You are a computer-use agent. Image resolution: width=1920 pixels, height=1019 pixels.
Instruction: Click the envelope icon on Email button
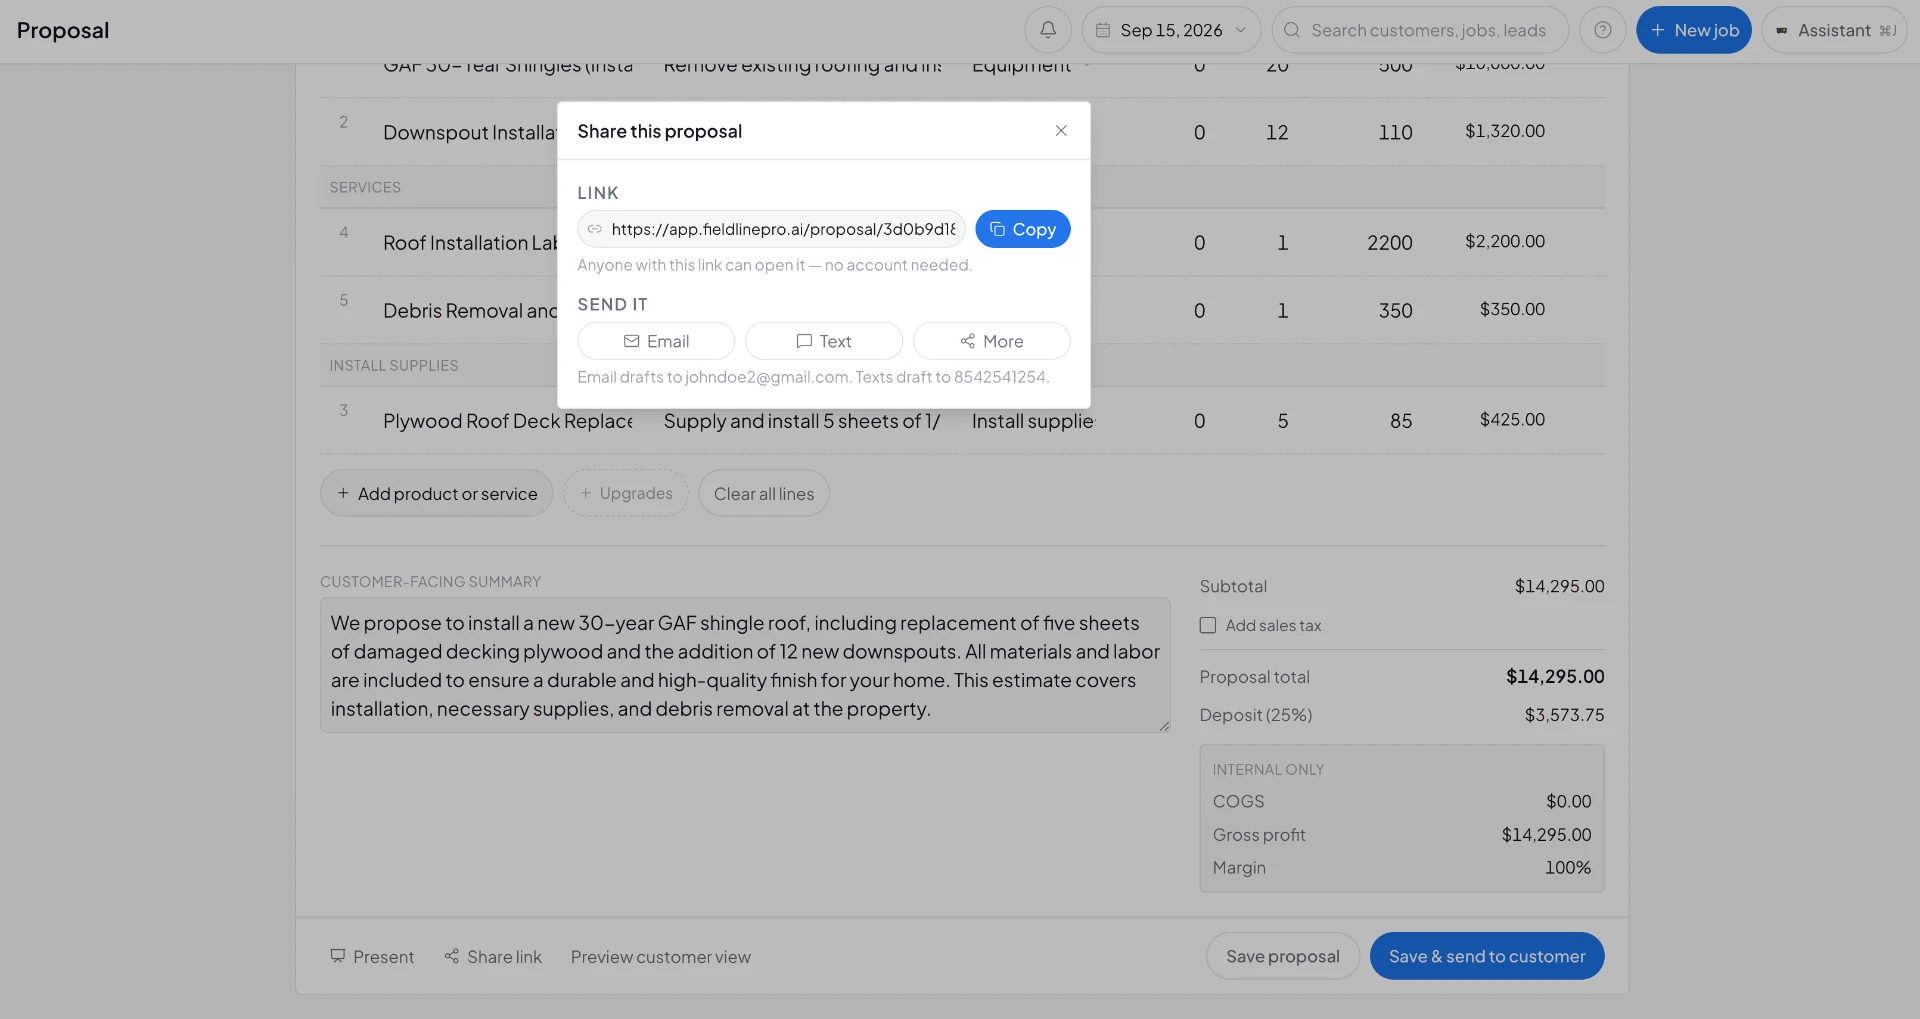[631, 341]
